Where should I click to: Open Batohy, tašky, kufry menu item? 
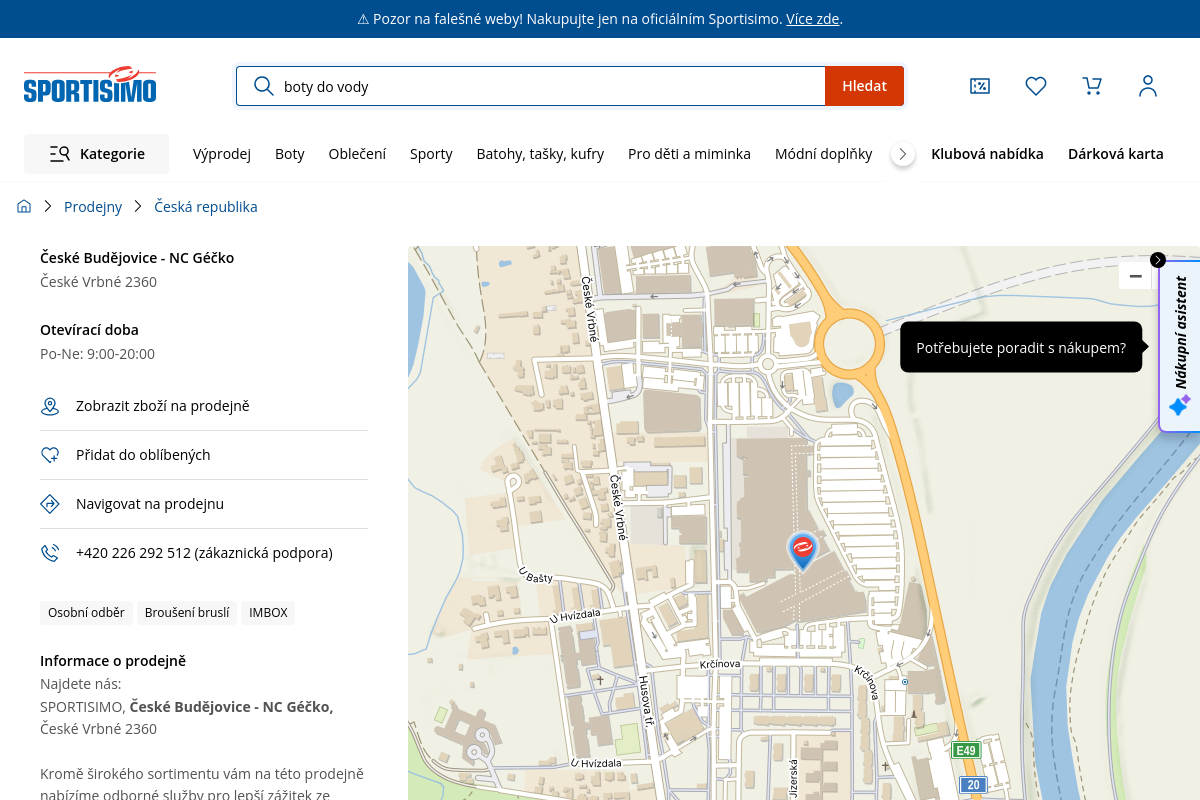540,154
